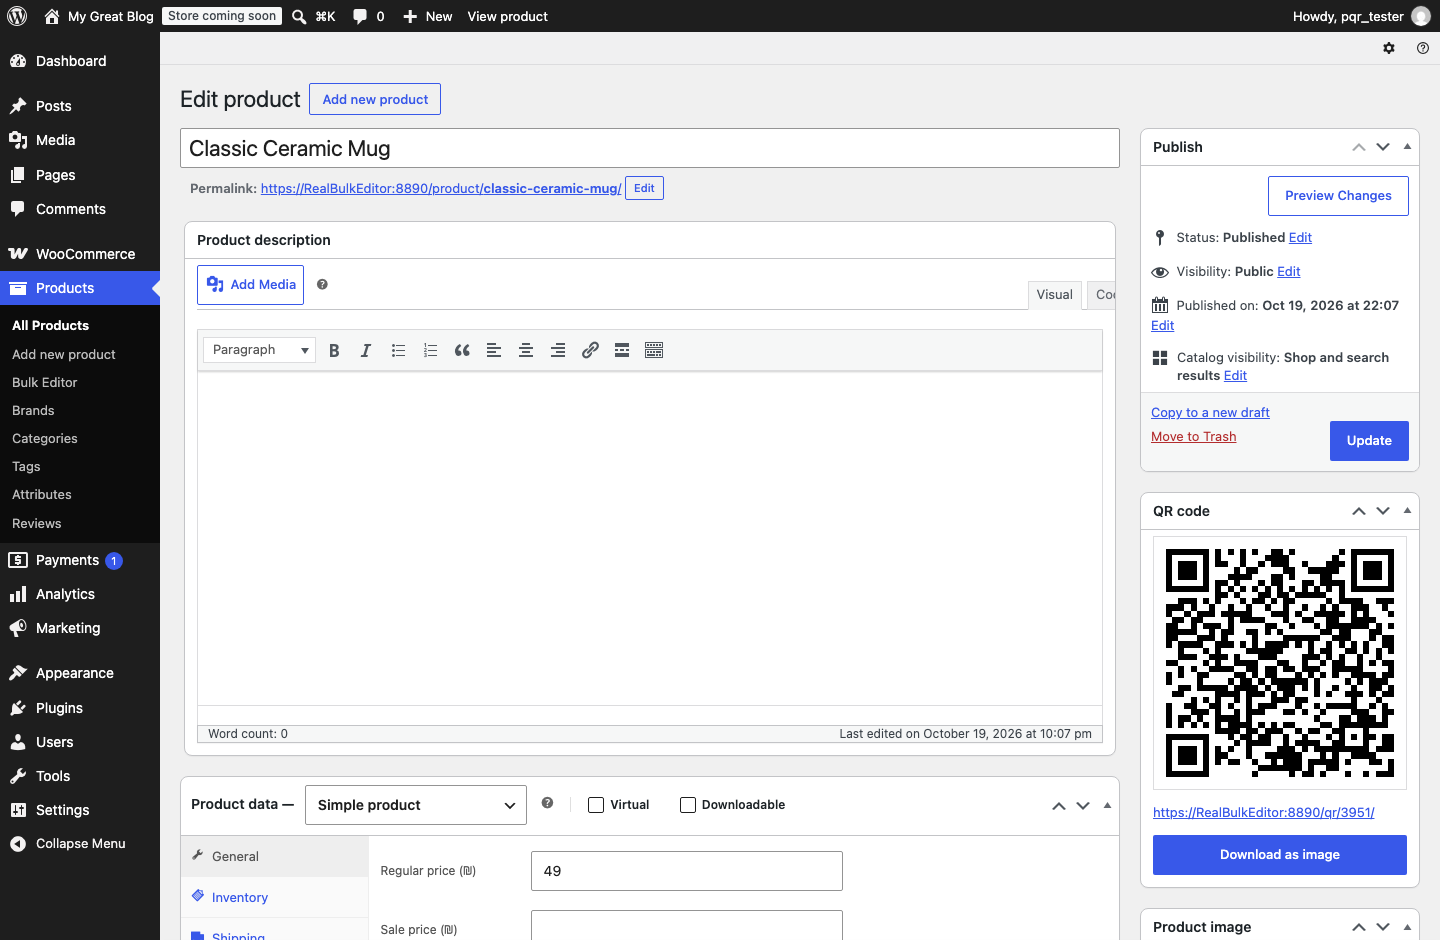Open WooCommerce menu in sidebar

[80, 254]
